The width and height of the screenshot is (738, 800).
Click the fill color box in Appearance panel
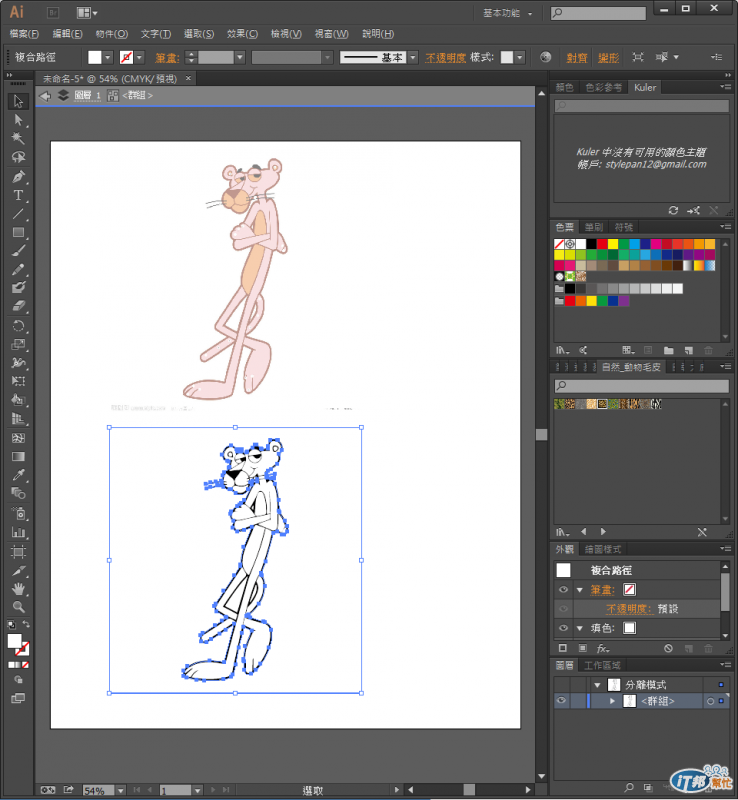coord(629,628)
